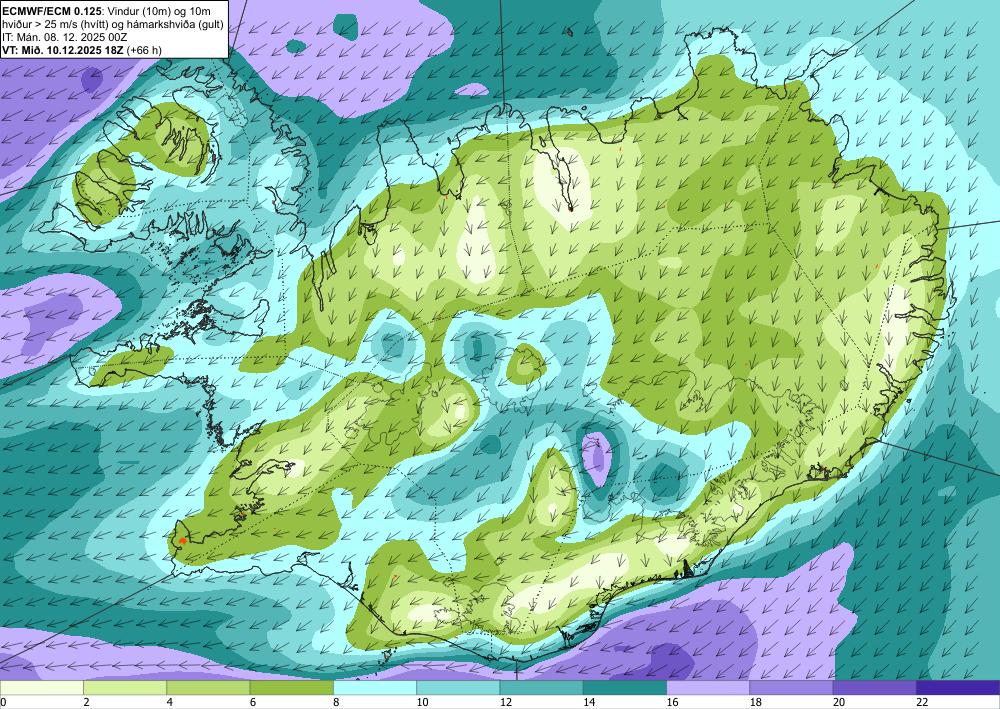Pick the 4–6 m/s green legend swatch
The height and width of the screenshot is (709, 1000).
pos(209,688)
